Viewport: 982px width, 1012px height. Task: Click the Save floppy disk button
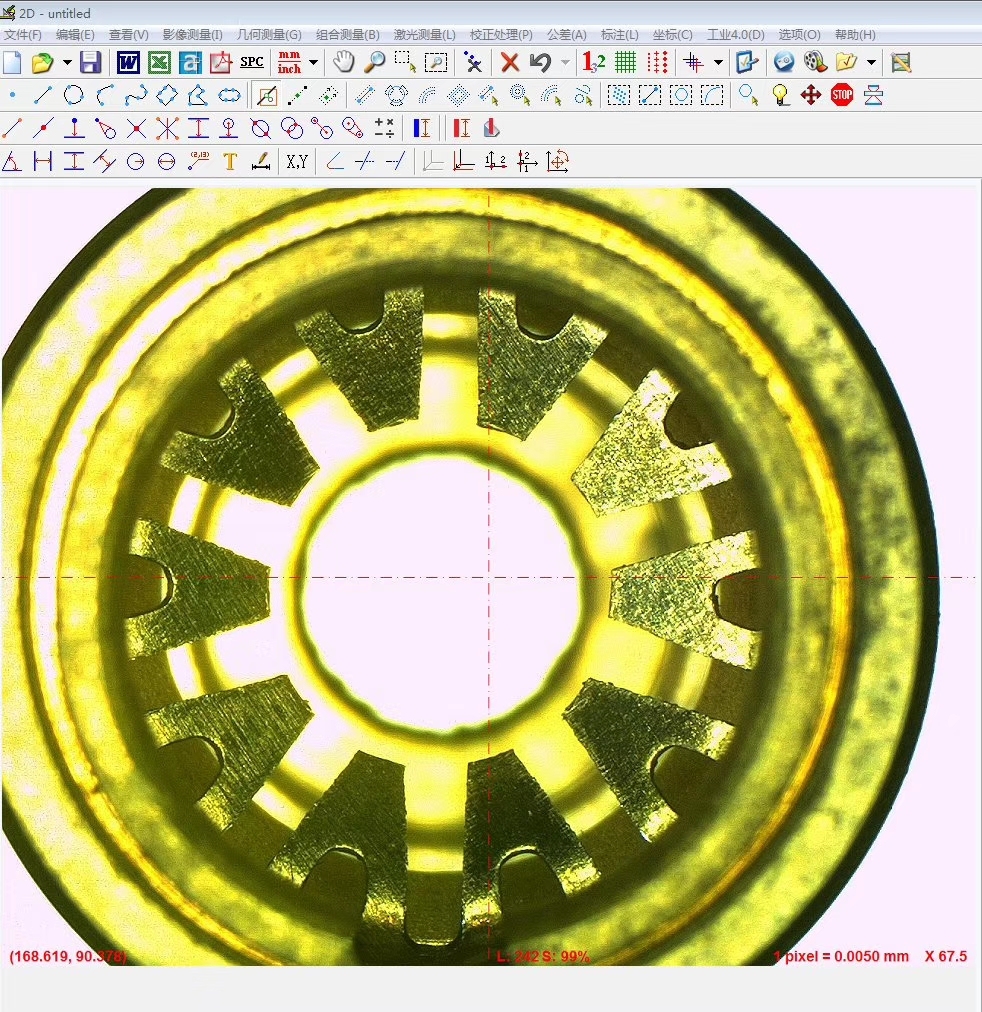(91, 63)
